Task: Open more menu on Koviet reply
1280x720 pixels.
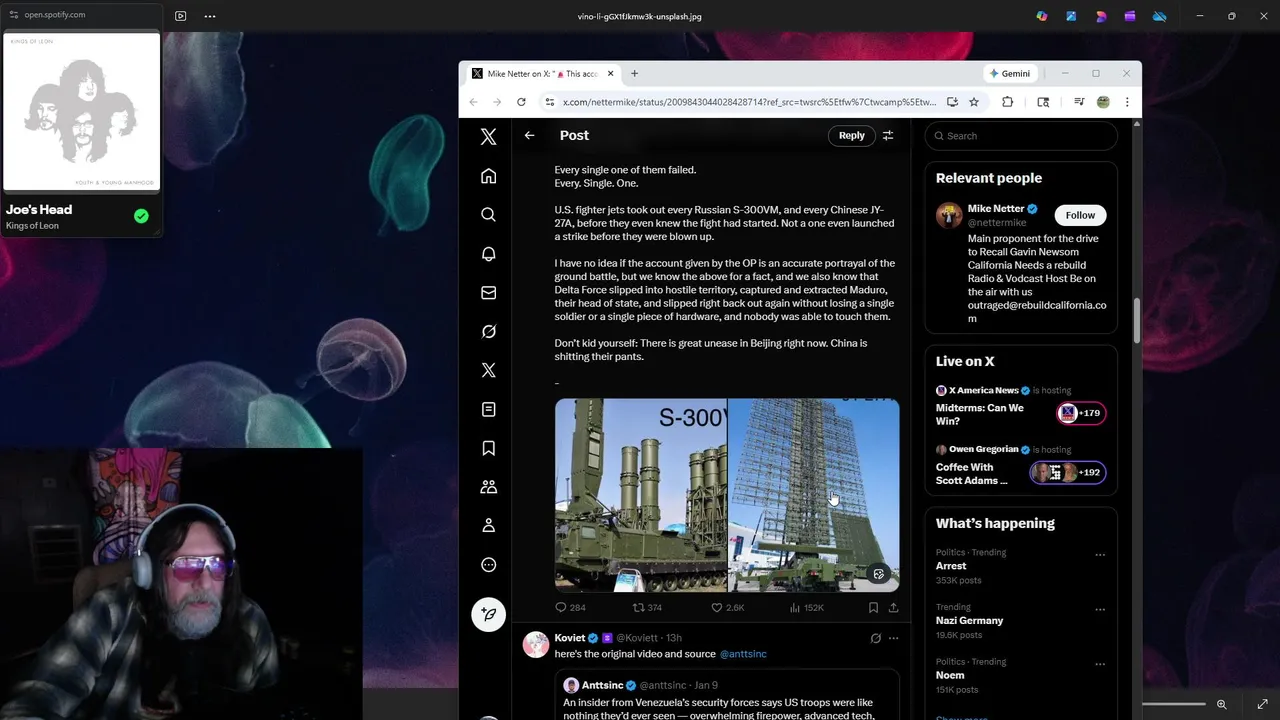Action: point(893,638)
